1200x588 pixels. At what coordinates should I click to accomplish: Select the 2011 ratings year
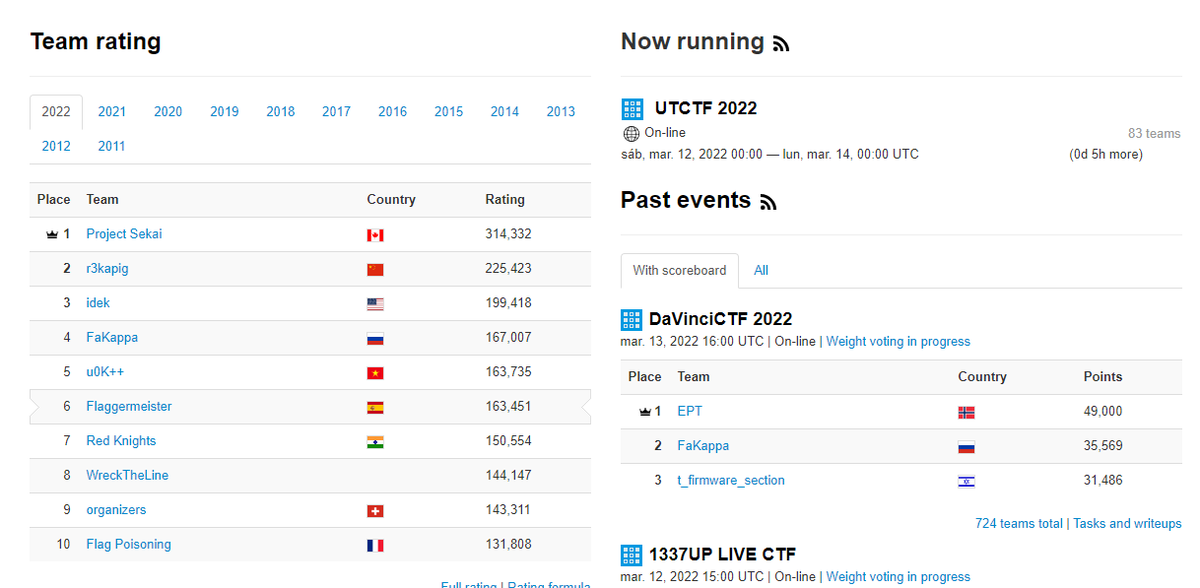coord(111,146)
